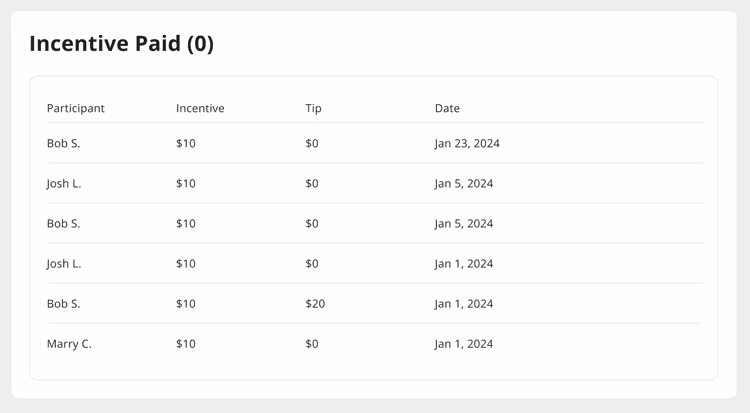This screenshot has width=750, height=413.
Task: Click $10 incentive in Marry C. row
Action: [x=186, y=344]
